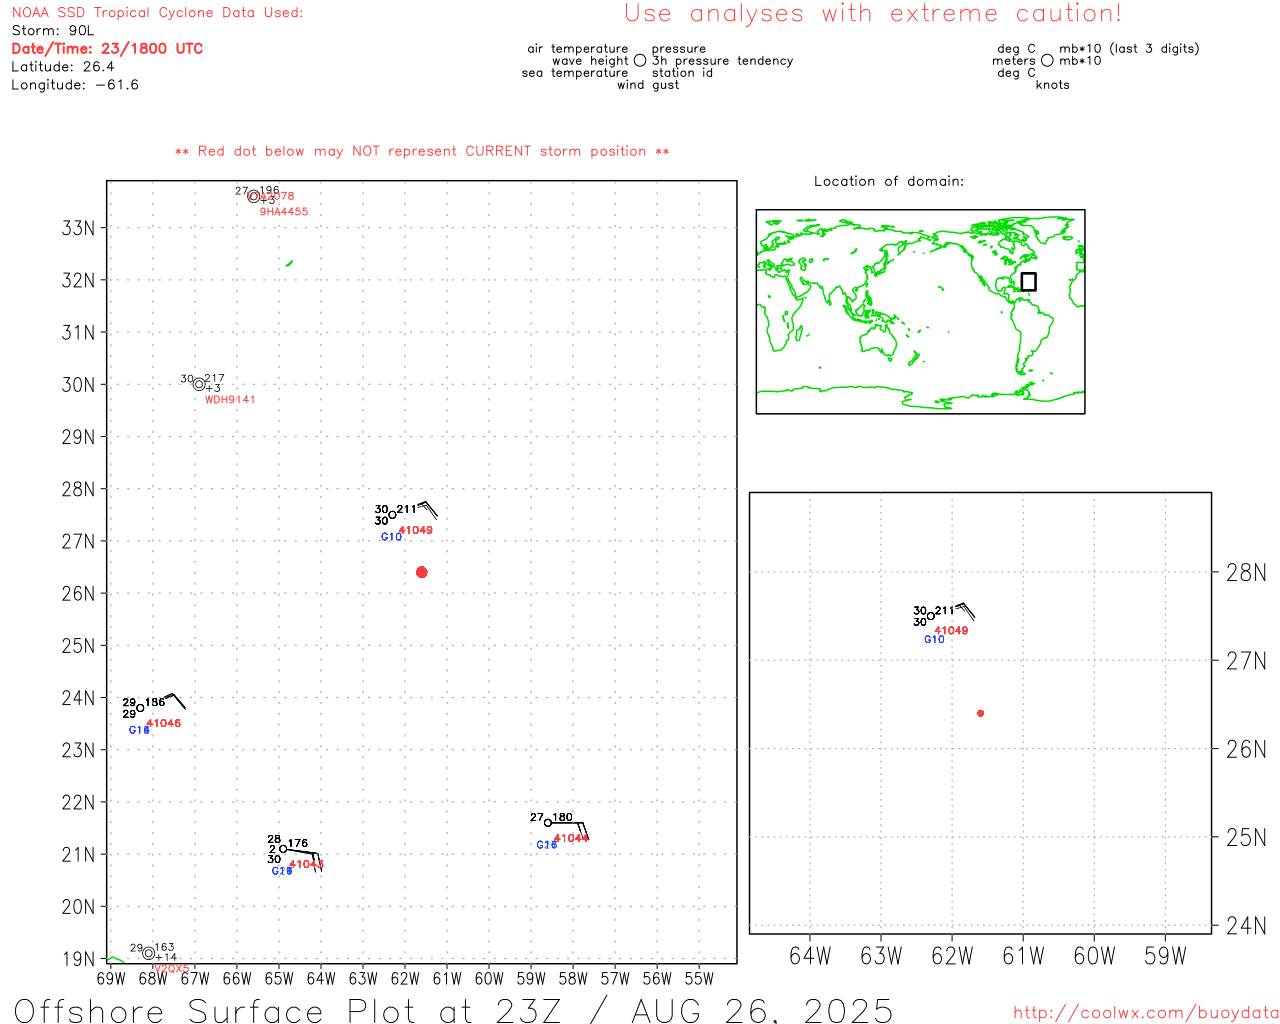Click 'air temperature' legend label
Viewport: 1280px width, 1024px height.
point(578,49)
